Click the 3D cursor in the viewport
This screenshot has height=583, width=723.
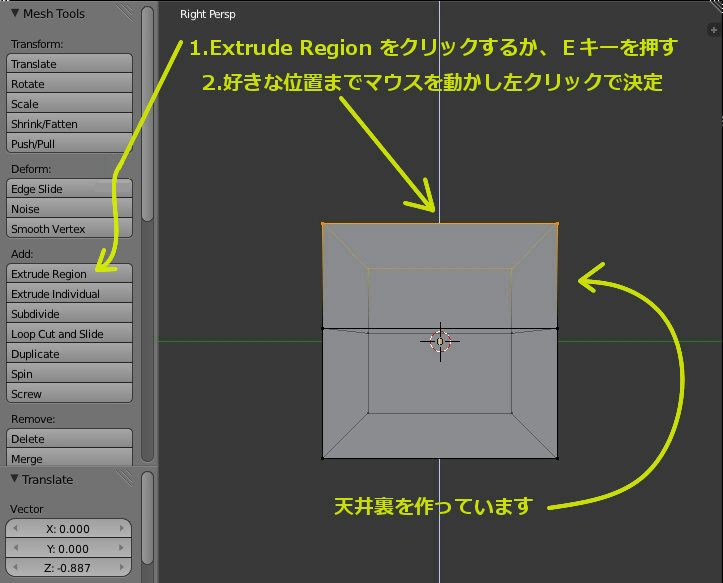pos(440,341)
